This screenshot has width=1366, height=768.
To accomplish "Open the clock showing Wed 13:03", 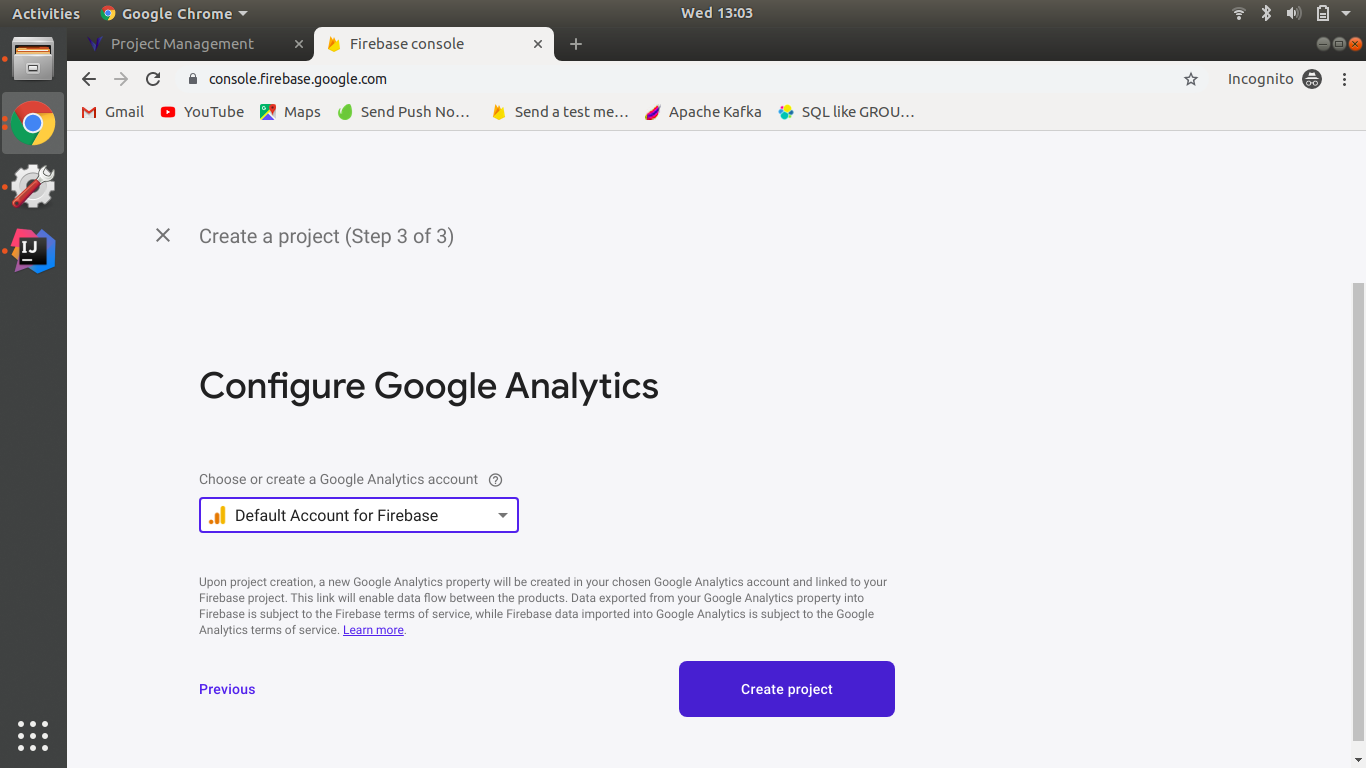I will [716, 13].
